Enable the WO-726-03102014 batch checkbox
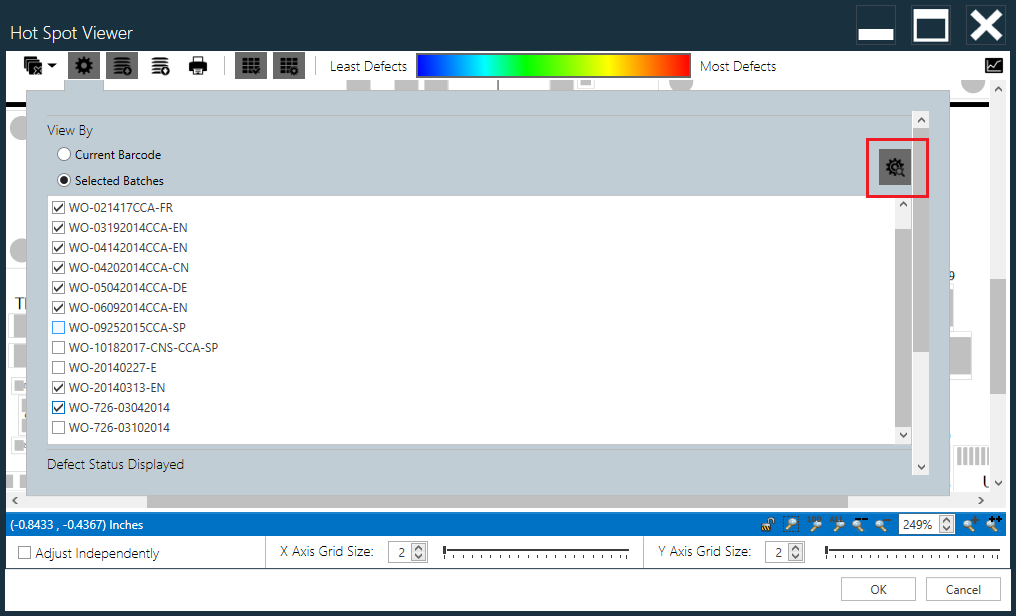Screen dimensions: 1016x616 pyautogui.click(x=58, y=427)
